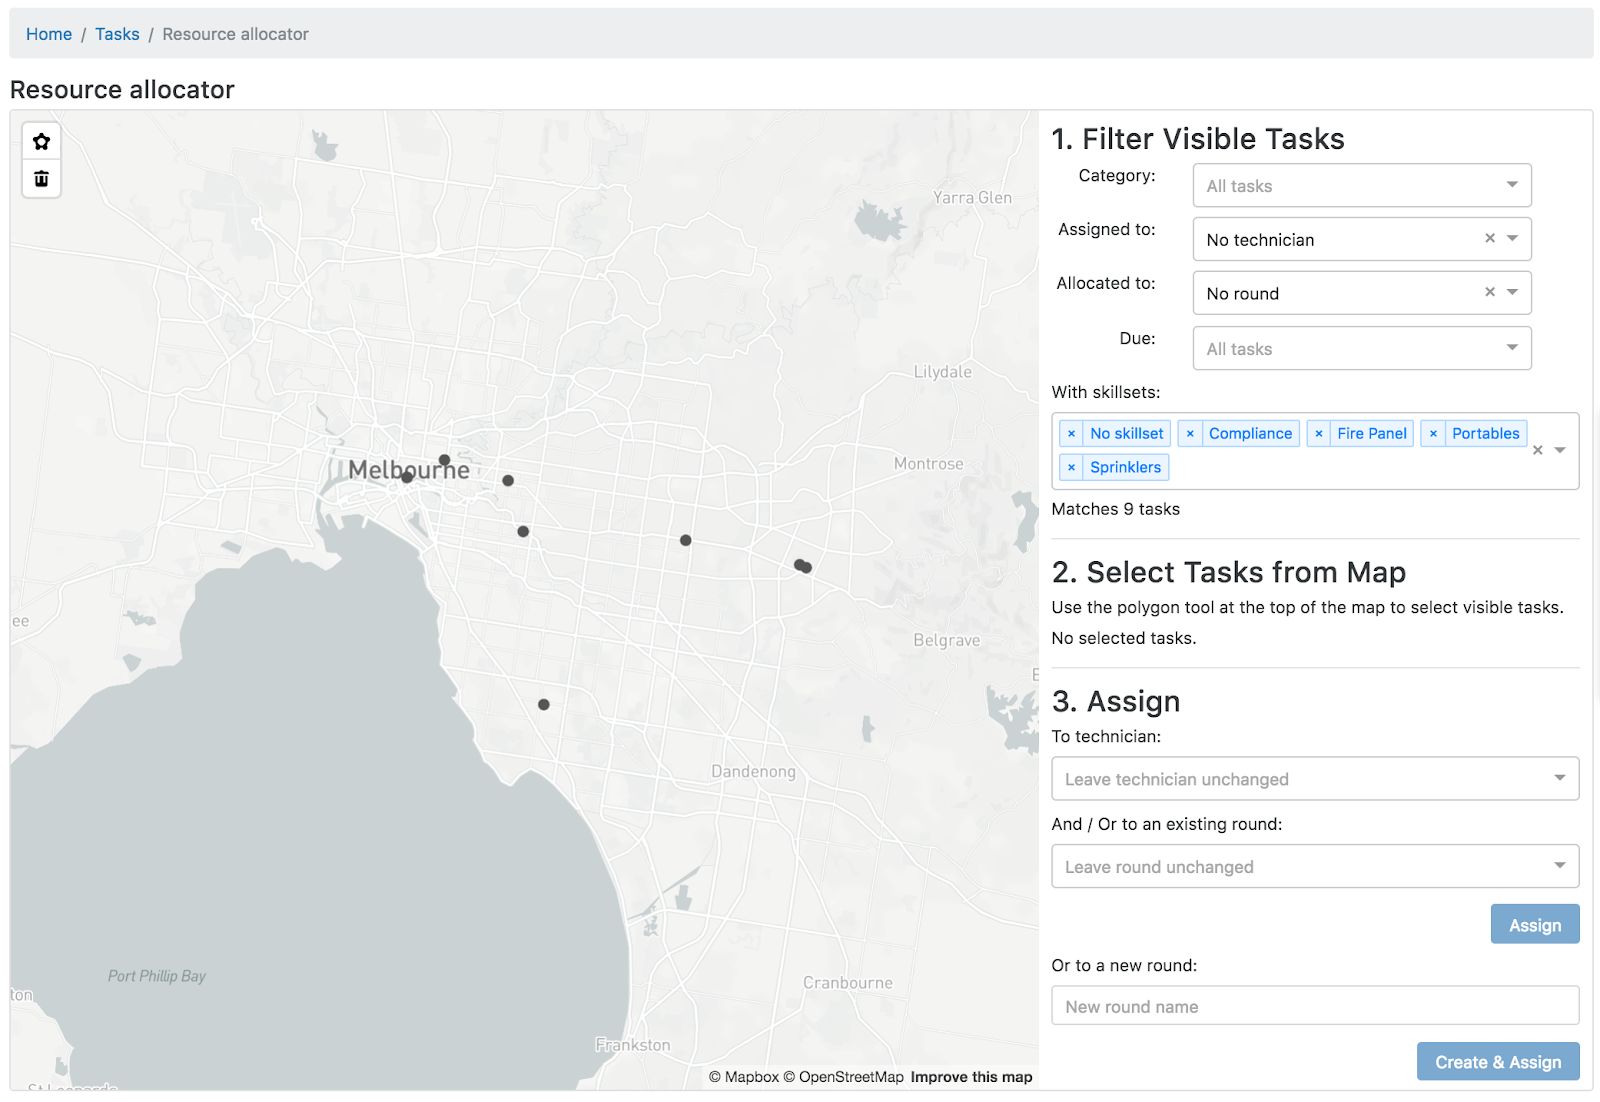Viewport: 1600px width, 1102px height.
Task: Open the Due dropdown
Action: [1361, 349]
